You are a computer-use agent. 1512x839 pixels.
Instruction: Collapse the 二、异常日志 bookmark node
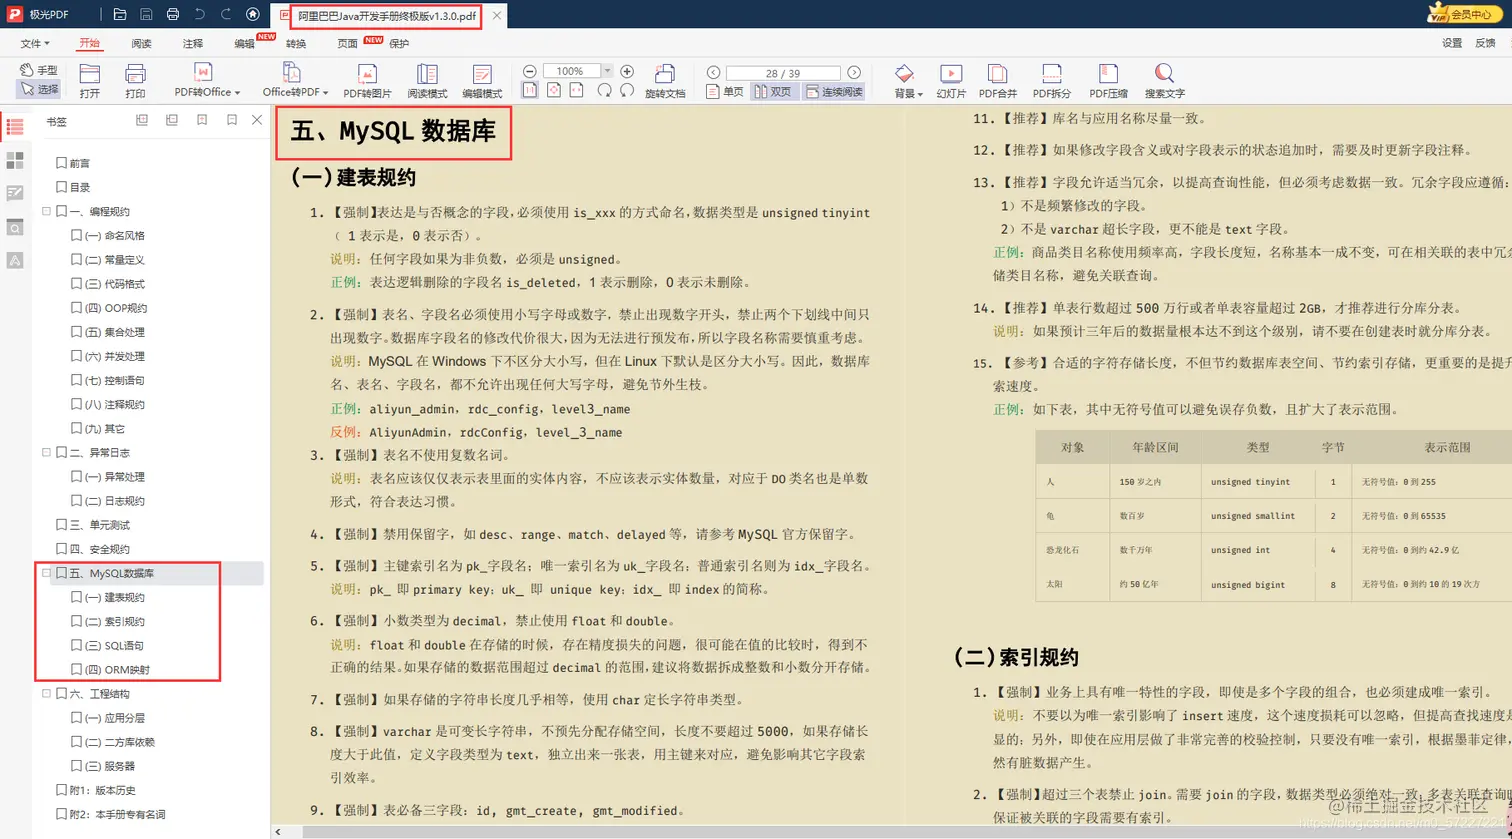pos(46,453)
